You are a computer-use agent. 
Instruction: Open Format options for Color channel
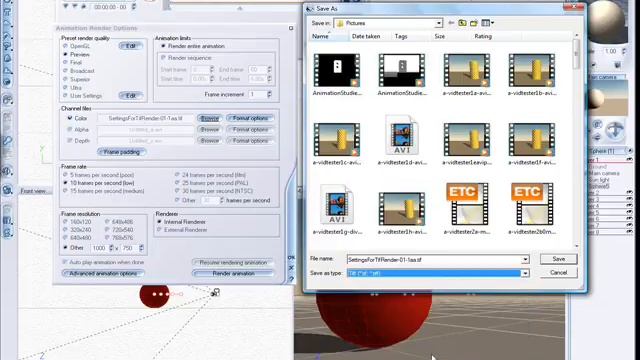point(250,118)
